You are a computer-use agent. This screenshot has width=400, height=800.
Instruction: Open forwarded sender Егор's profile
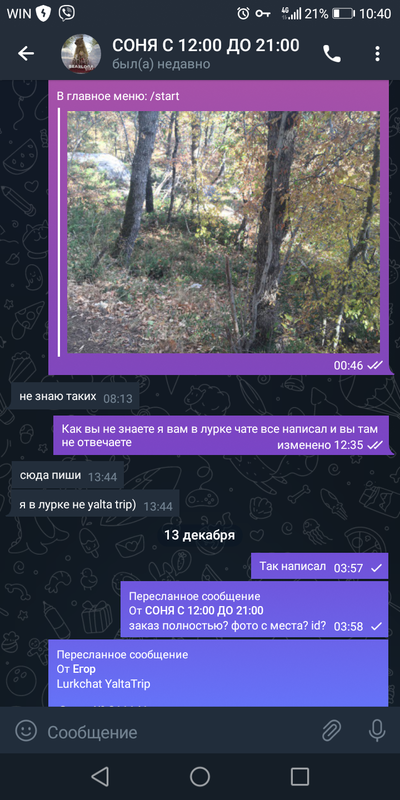click(x=84, y=669)
